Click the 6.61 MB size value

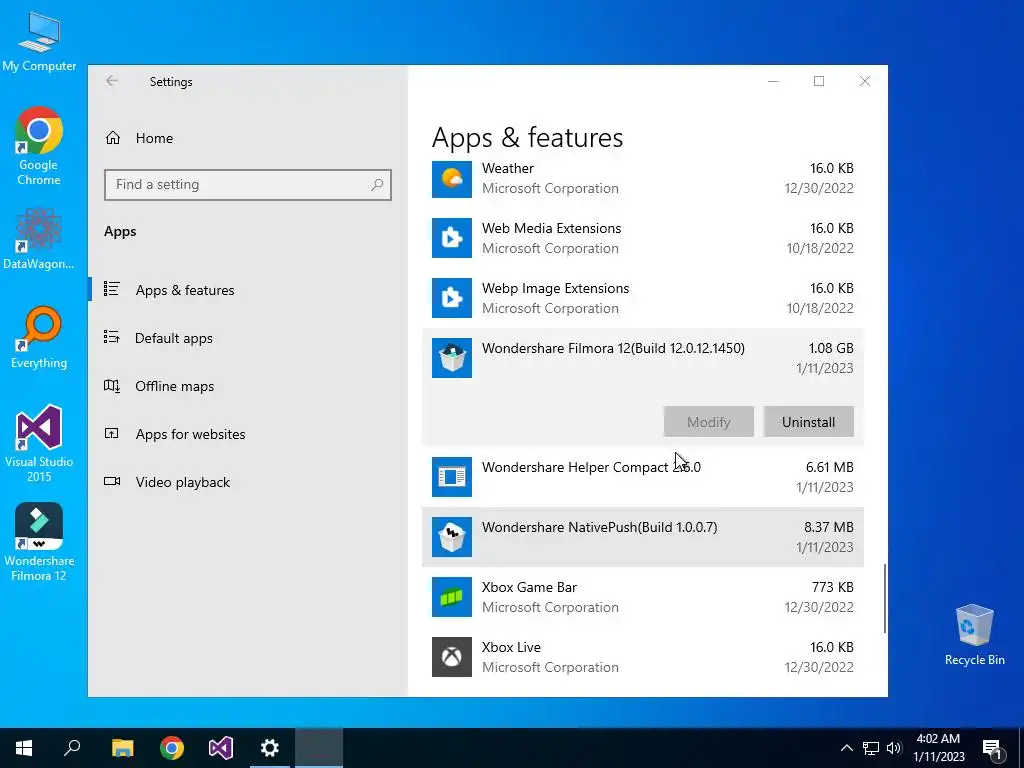click(x=829, y=467)
